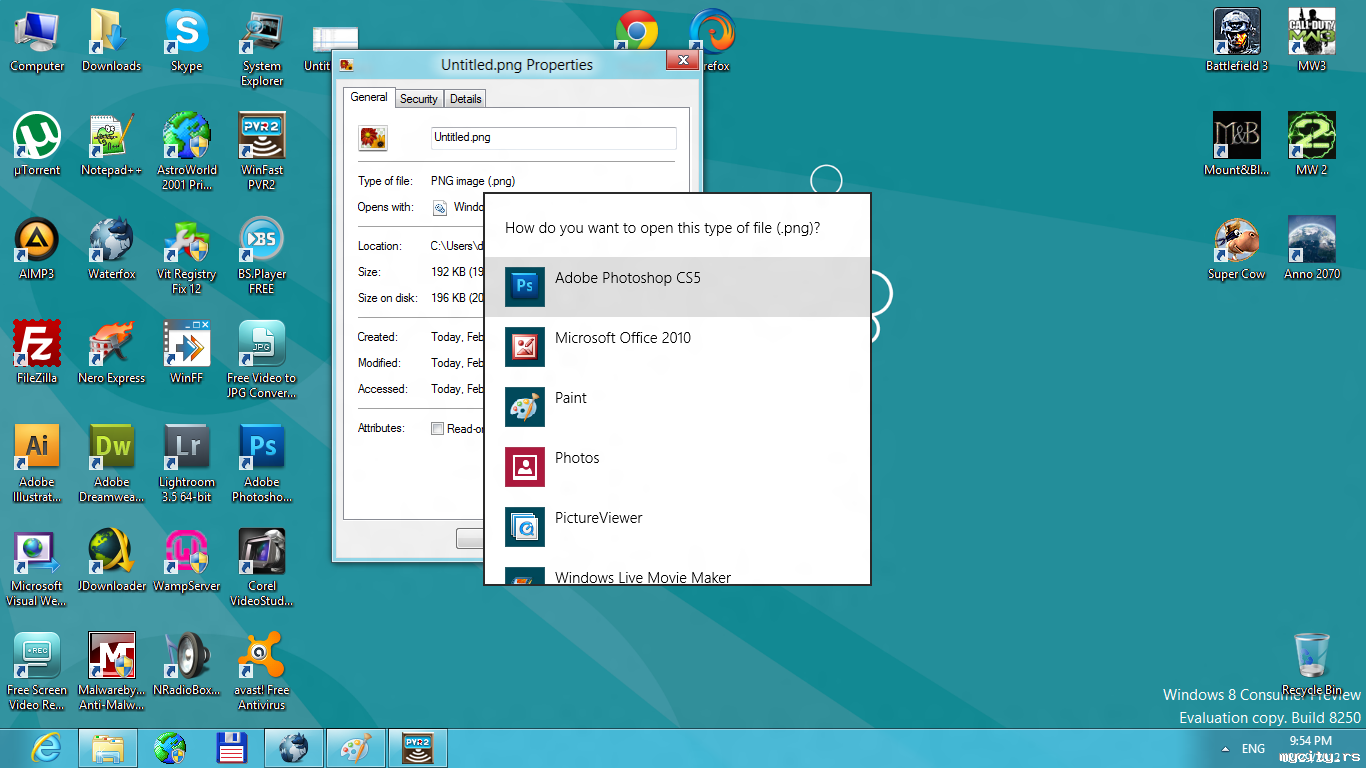The image size is (1366, 768).
Task: Show hidden system tray icons arrow
Action: pyautogui.click(x=1225, y=749)
